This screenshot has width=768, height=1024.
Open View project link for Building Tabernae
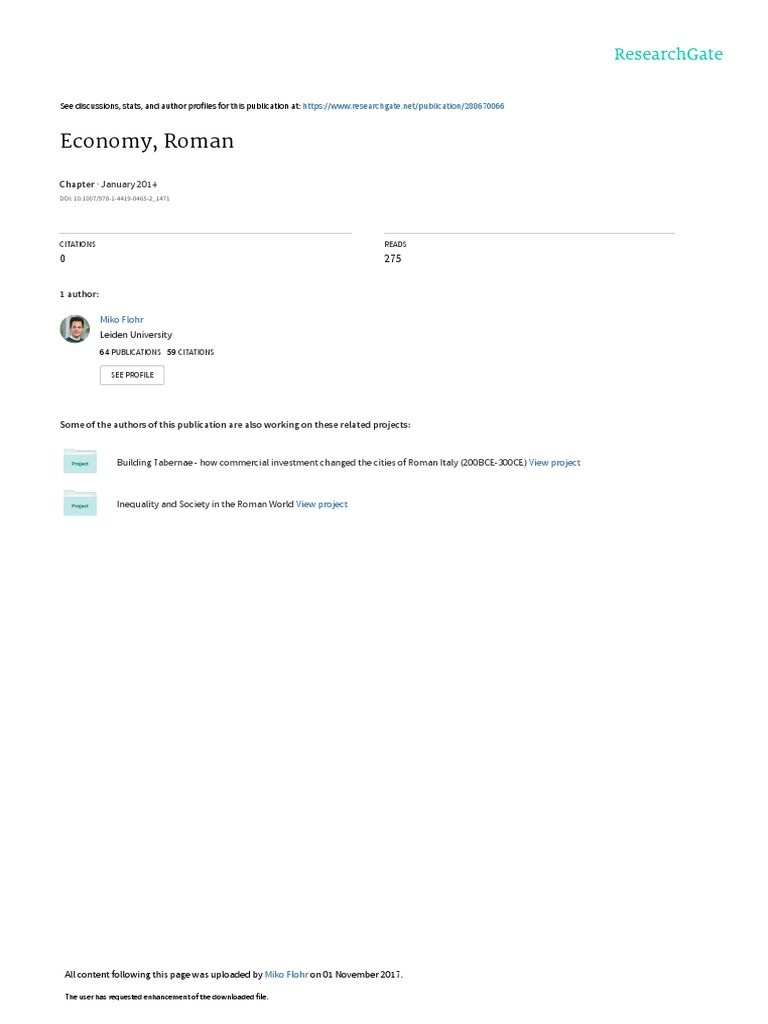point(554,462)
